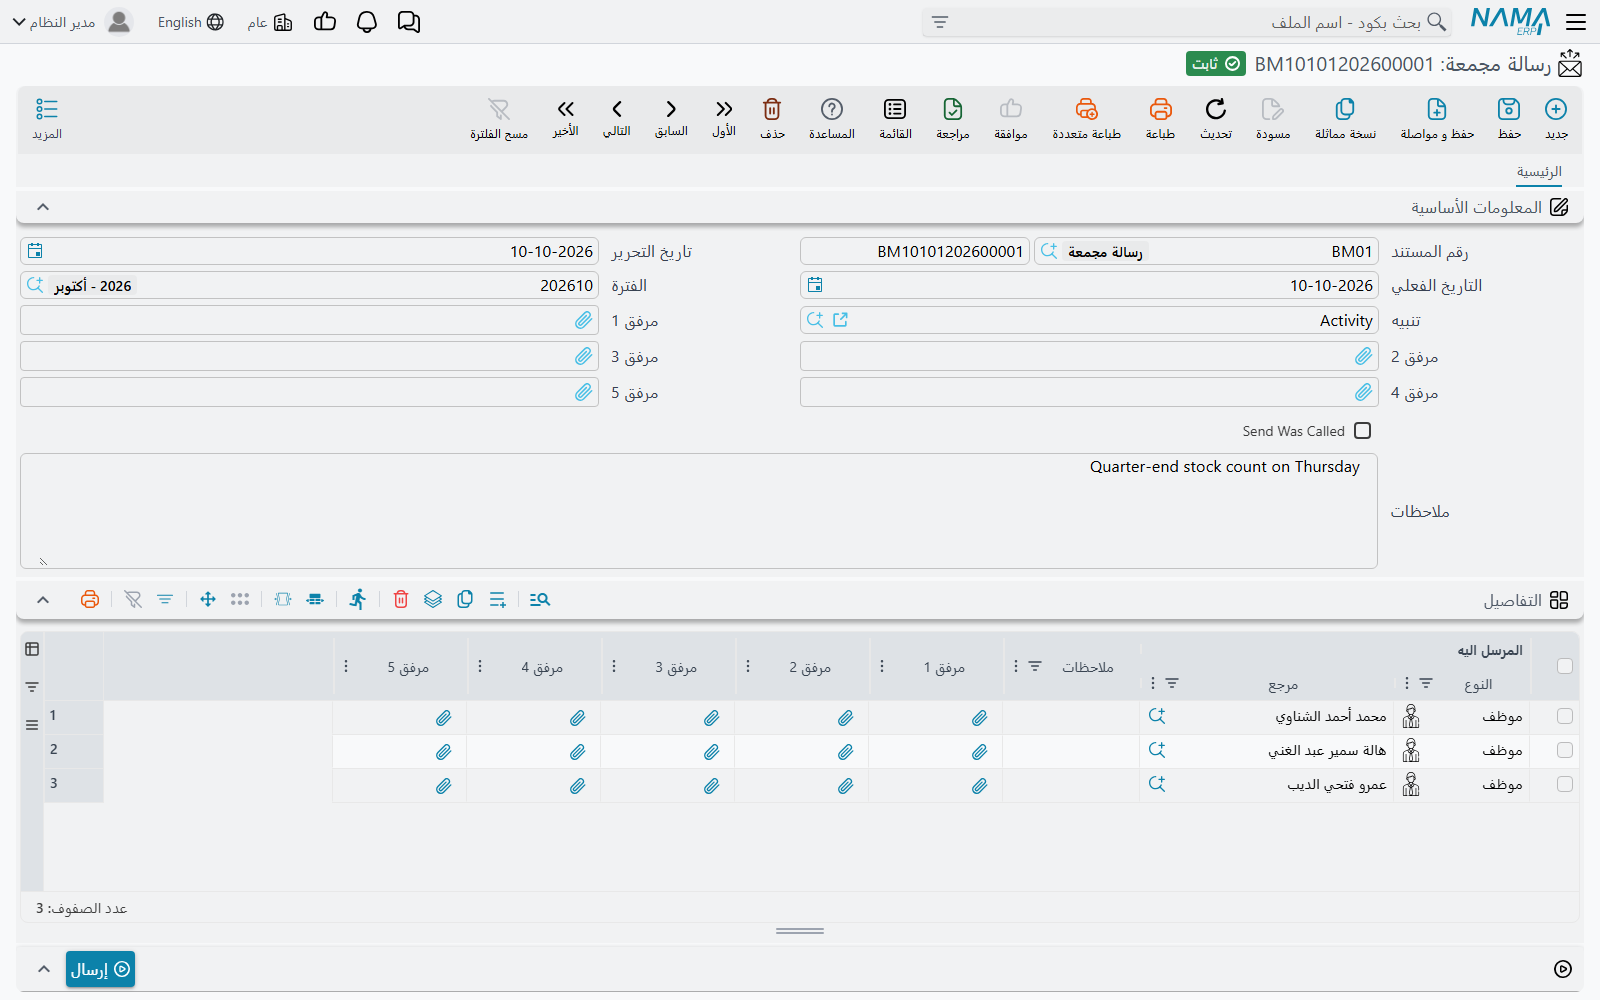This screenshot has height=1000, width=1600.
Task: Click the details grid red trash icon
Action: (x=401, y=599)
